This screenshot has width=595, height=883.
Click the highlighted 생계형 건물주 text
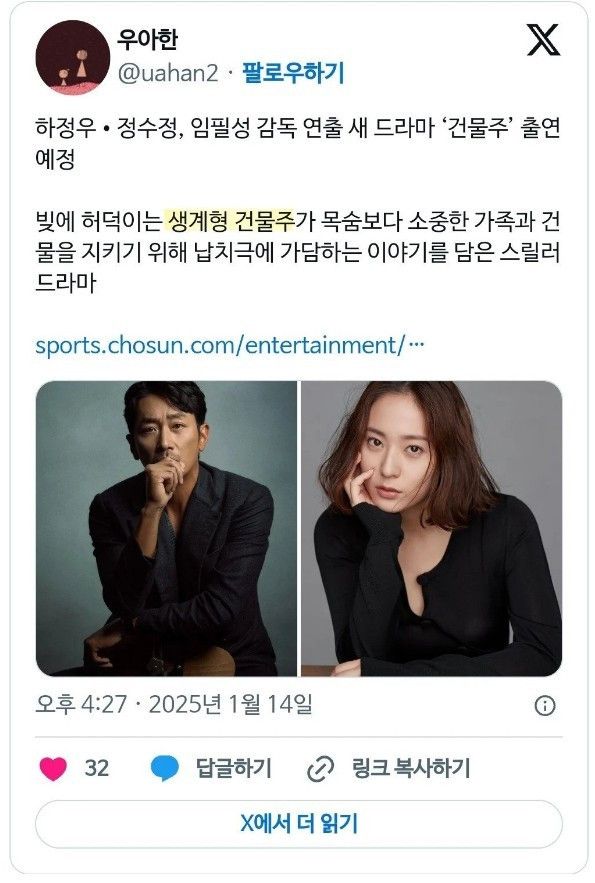230,221
